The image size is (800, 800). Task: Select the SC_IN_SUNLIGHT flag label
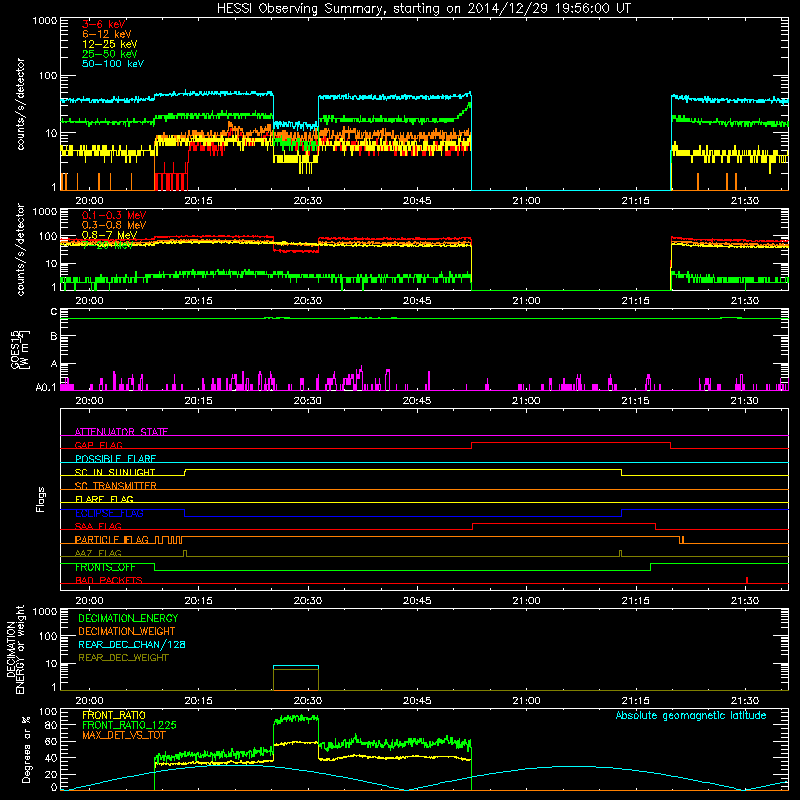click(115, 472)
